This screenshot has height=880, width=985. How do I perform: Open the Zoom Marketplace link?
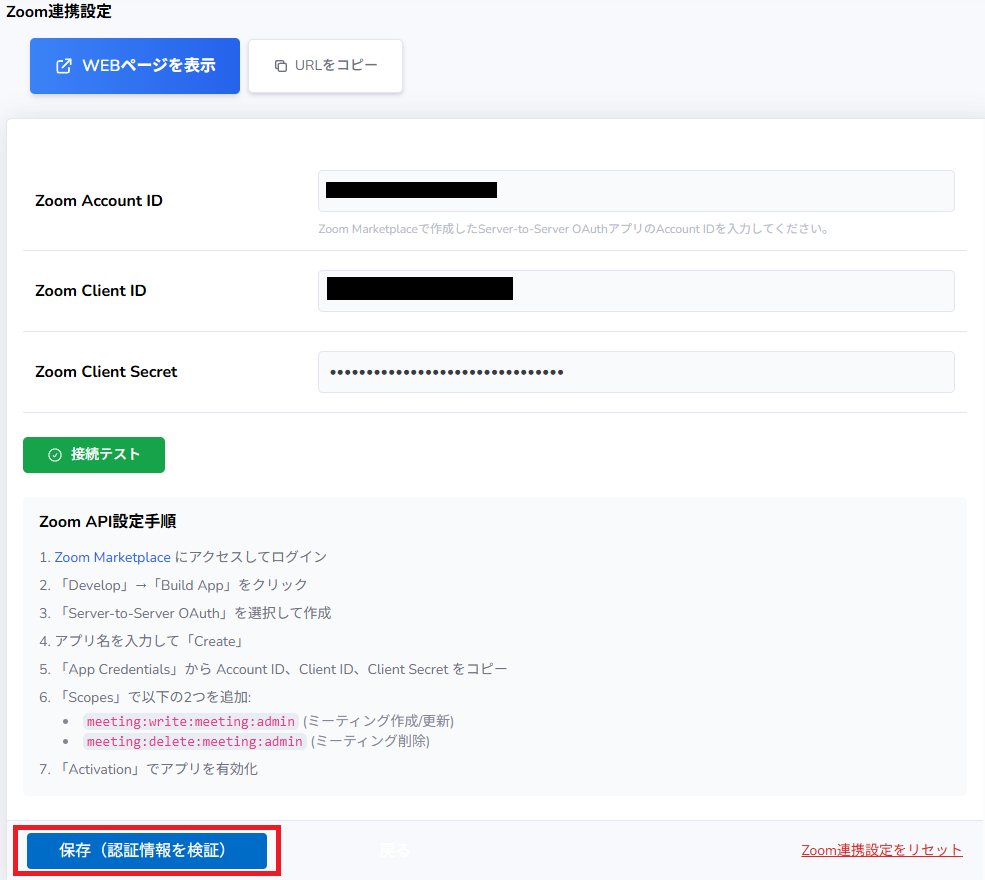coord(112,557)
